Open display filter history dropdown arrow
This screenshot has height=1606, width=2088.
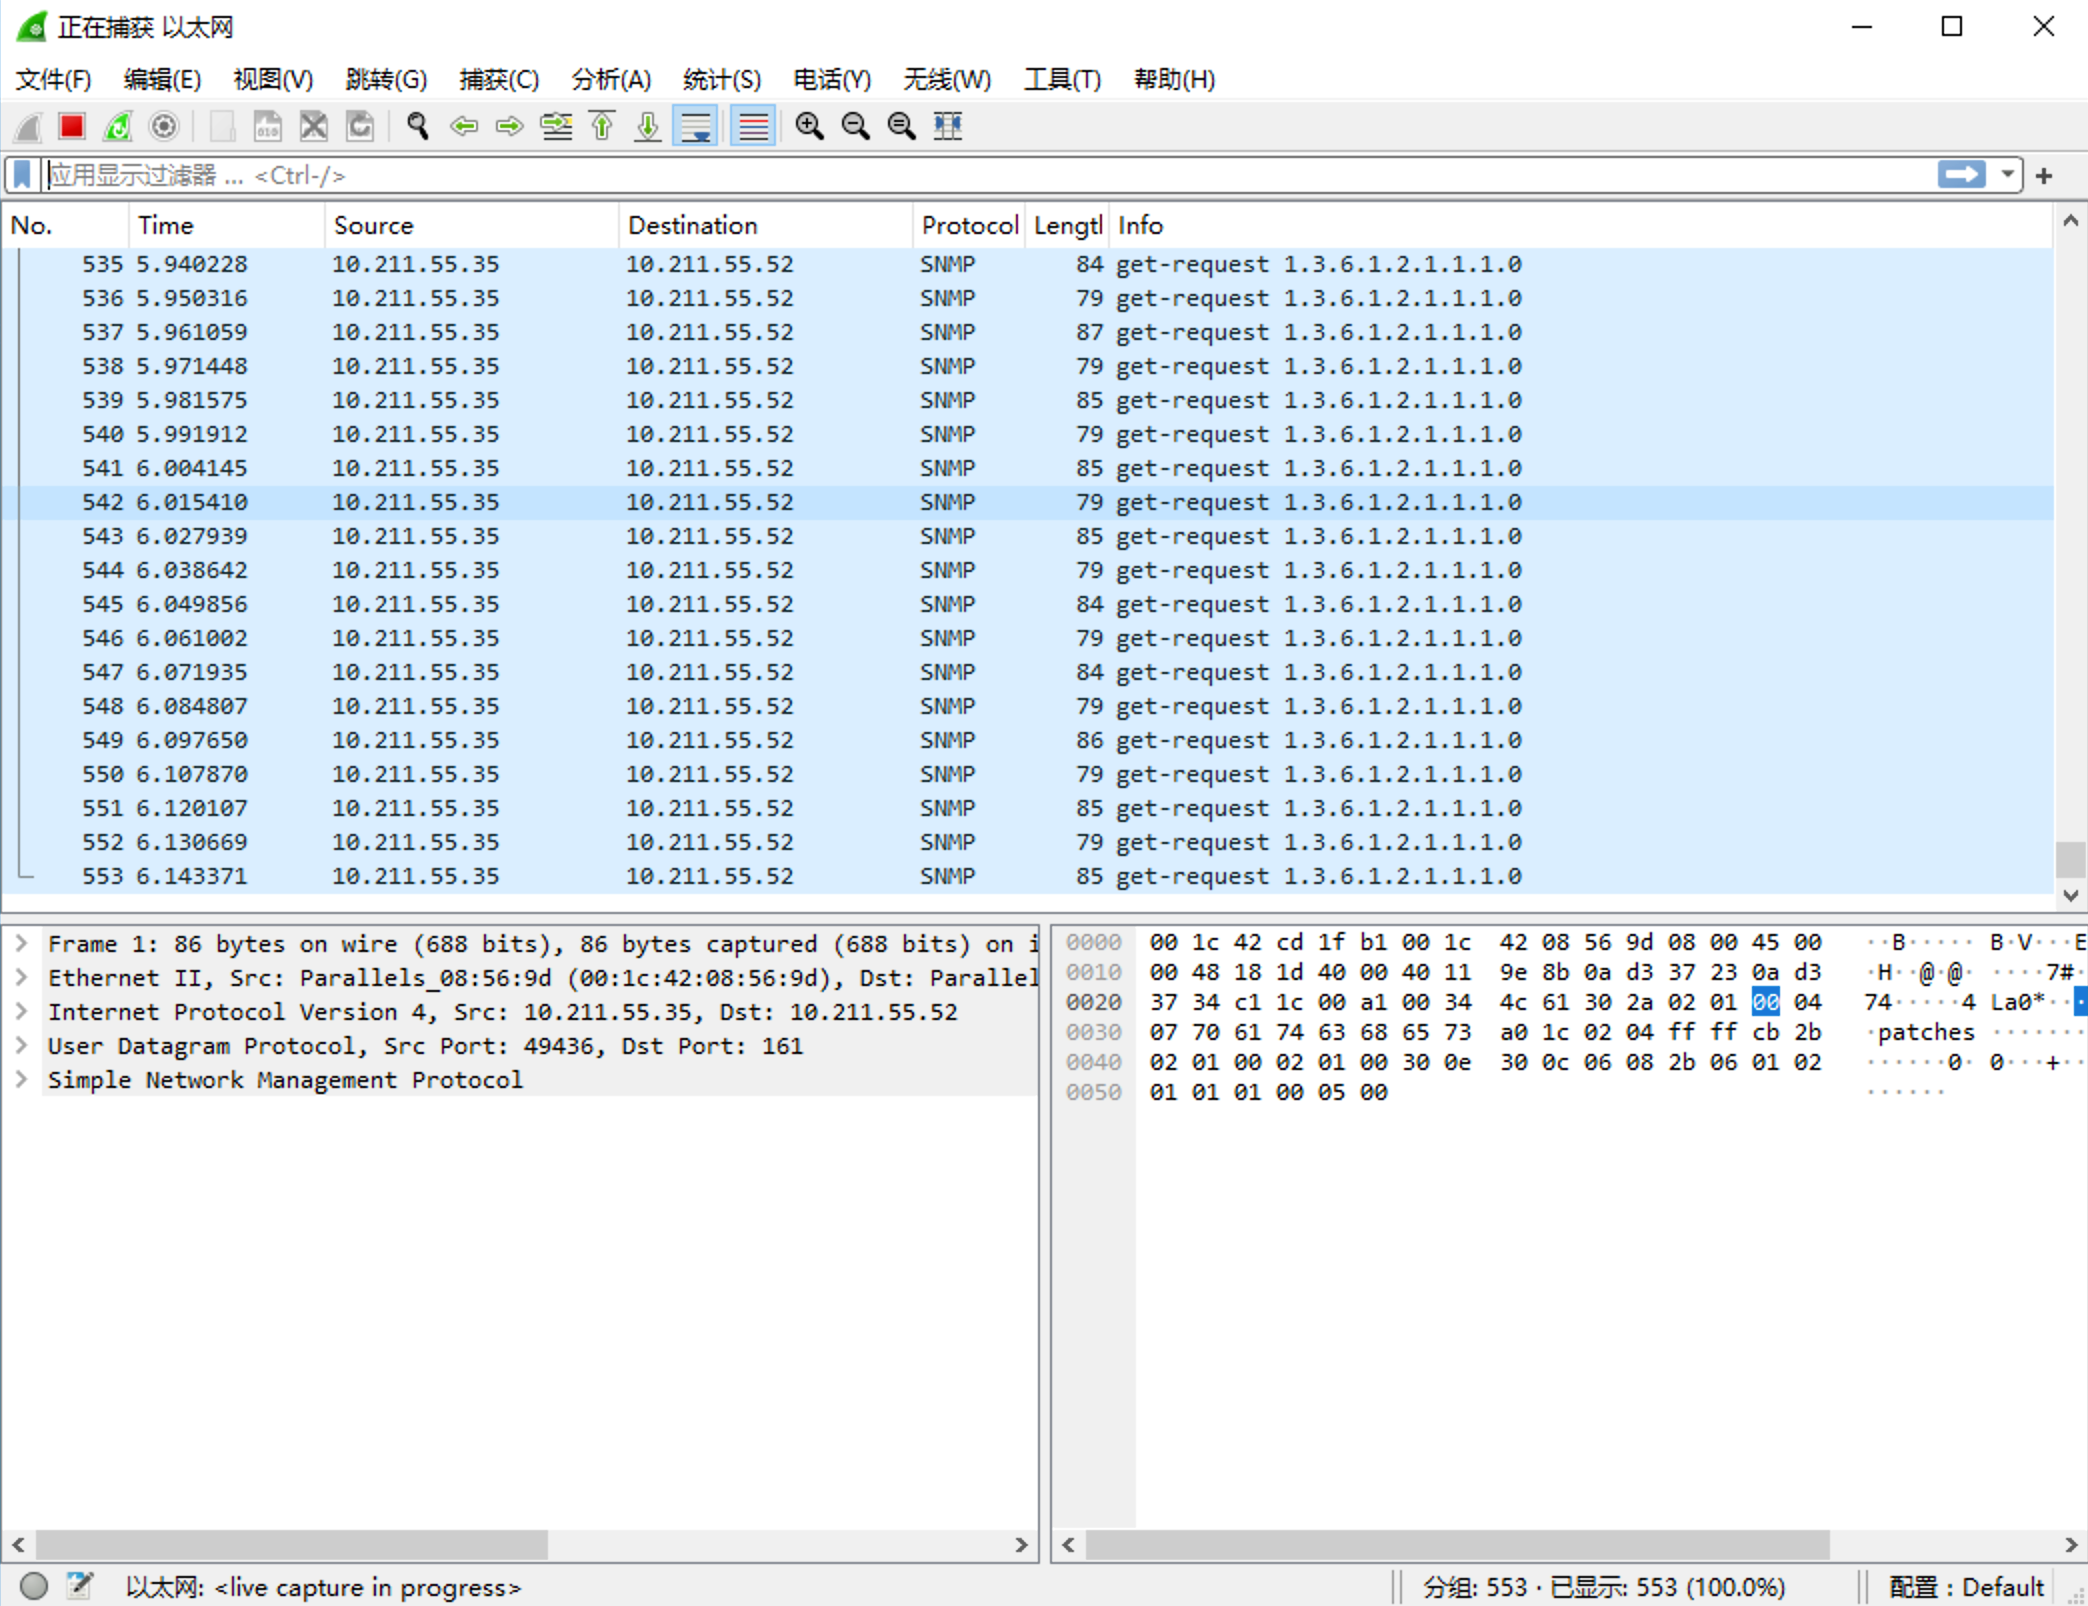[x=2007, y=175]
